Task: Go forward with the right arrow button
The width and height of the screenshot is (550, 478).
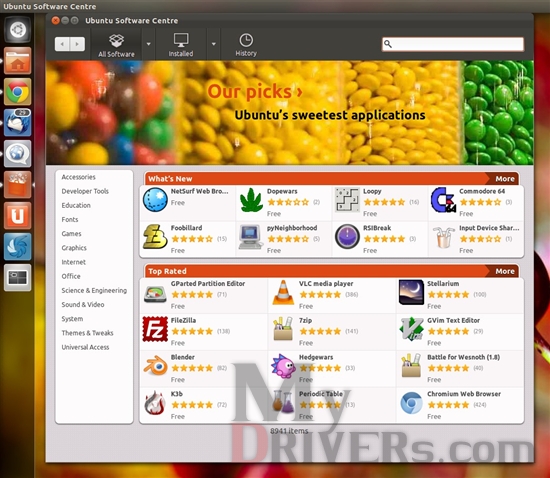Action: pos(78,44)
